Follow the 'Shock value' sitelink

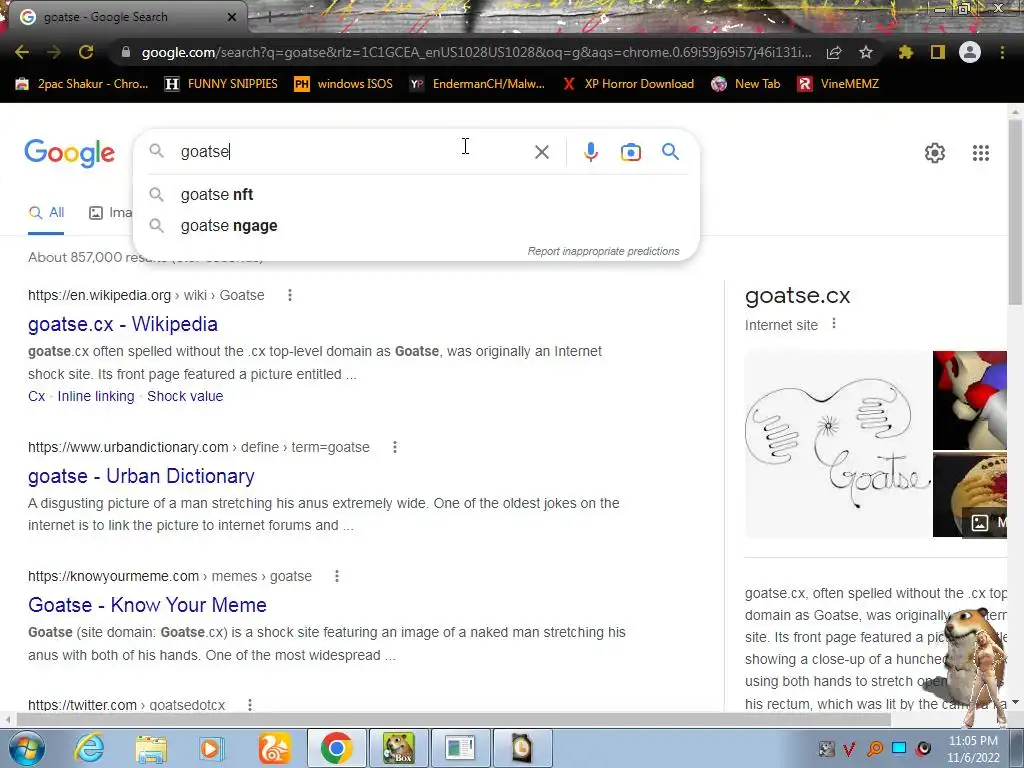point(185,396)
